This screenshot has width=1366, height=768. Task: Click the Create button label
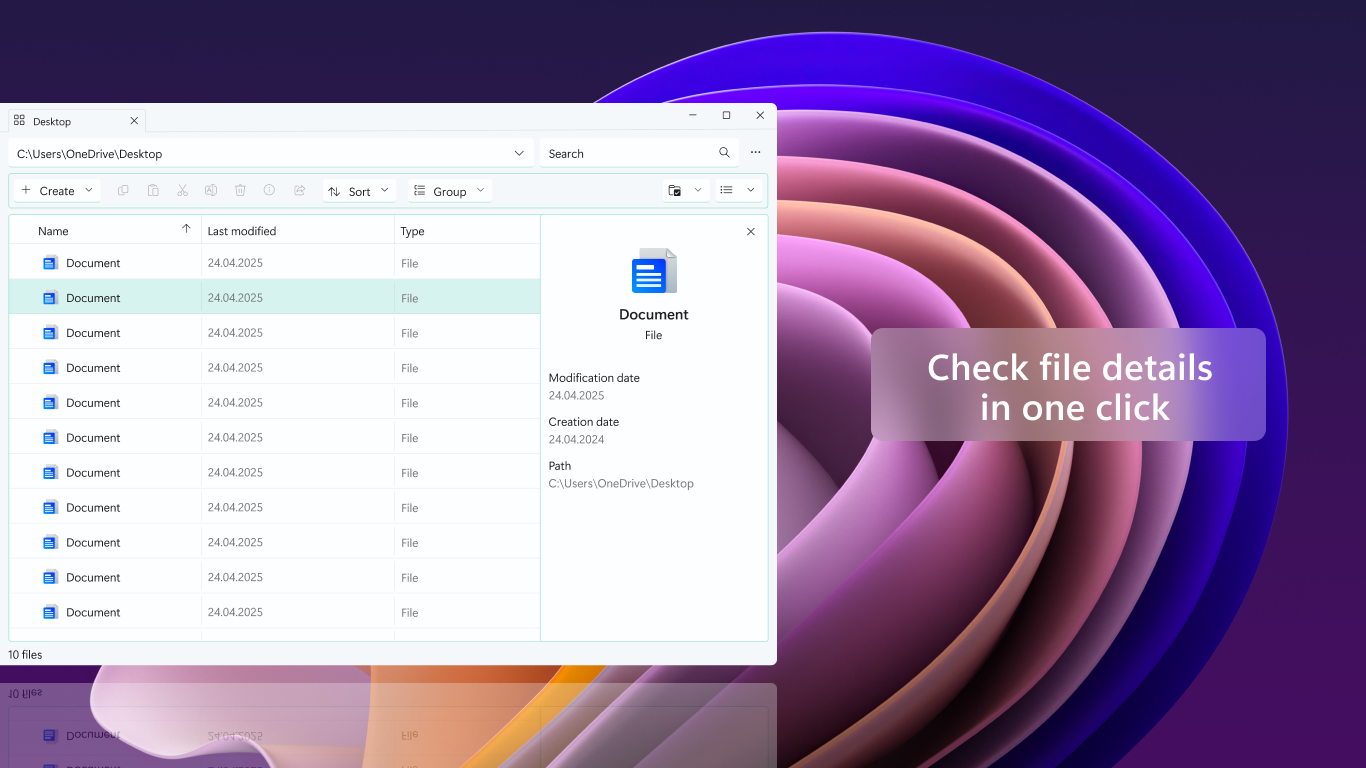[57, 191]
